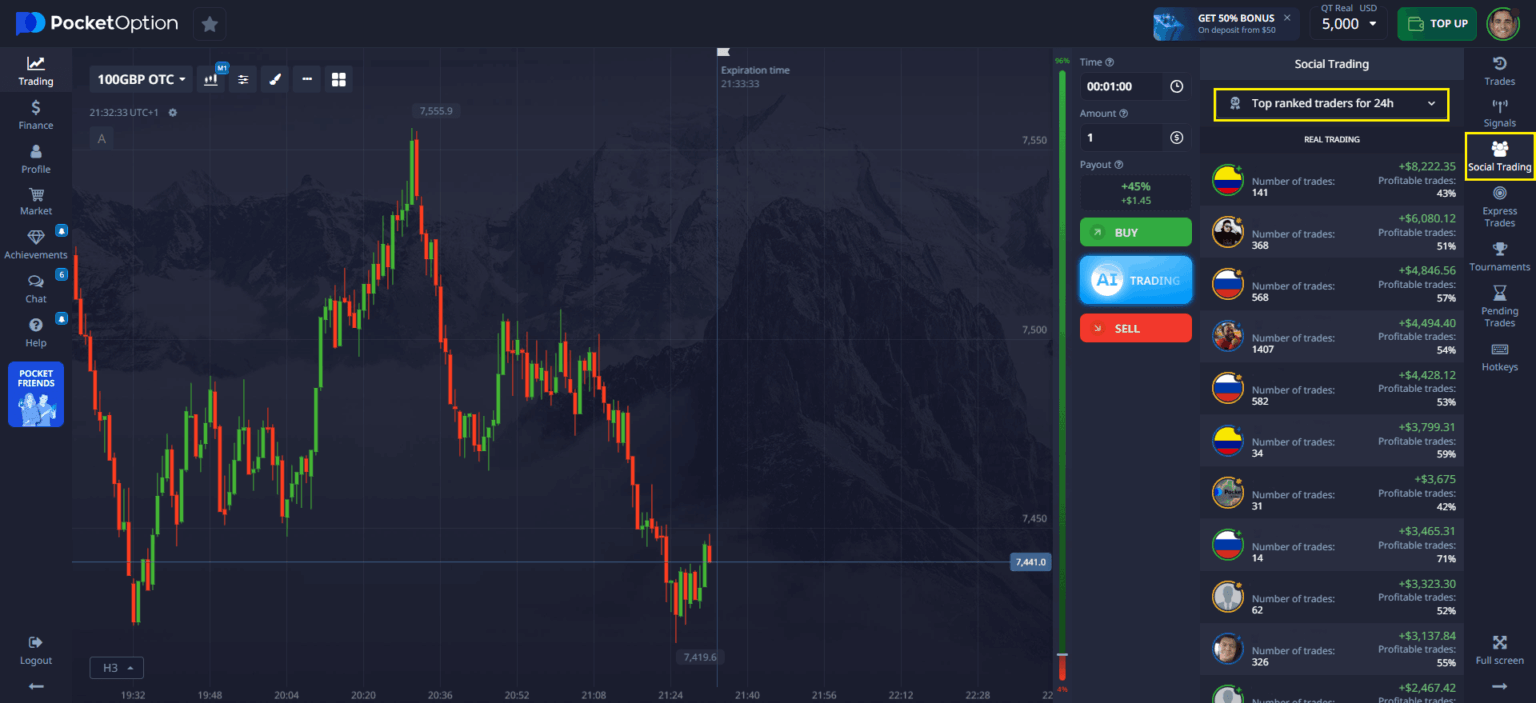The image size is (1536, 703).
Task: Expand the Top ranked traders for 24h dropdown
Action: (1330, 105)
